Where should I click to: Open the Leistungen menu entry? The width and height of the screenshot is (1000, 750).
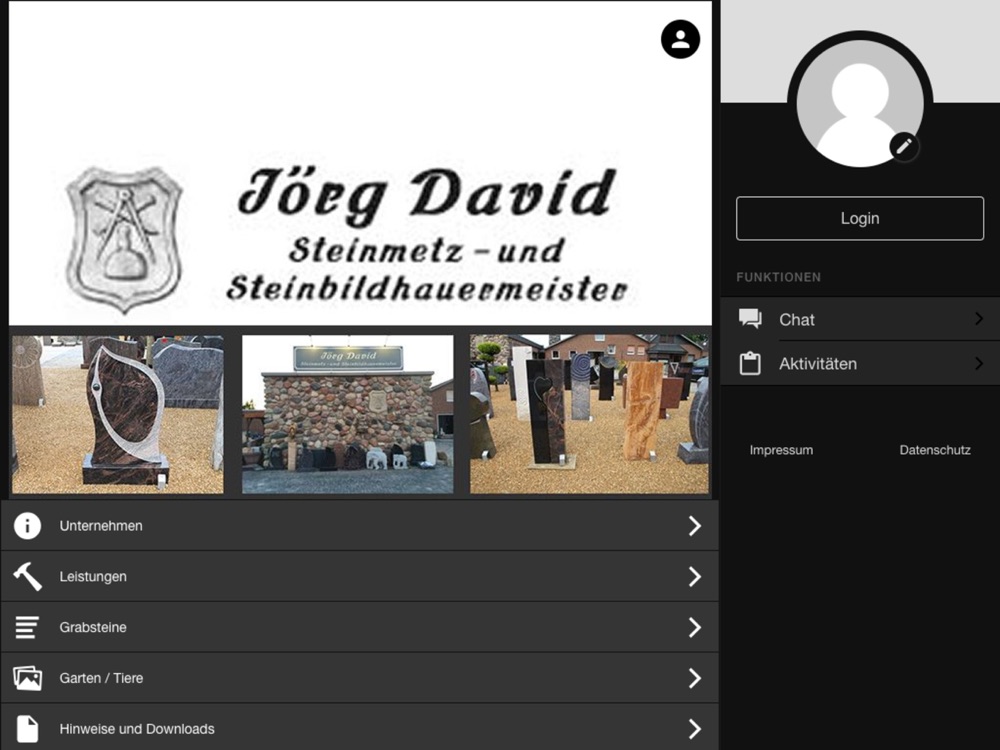pyautogui.click(x=360, y=577)
